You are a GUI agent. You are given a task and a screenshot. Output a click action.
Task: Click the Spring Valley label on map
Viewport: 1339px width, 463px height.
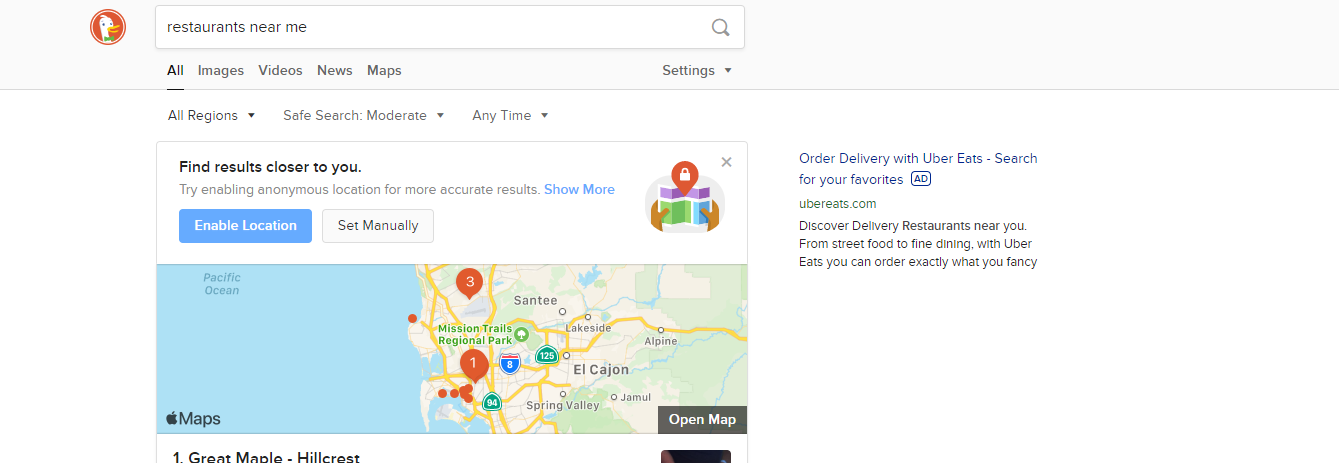click(562, 405)
